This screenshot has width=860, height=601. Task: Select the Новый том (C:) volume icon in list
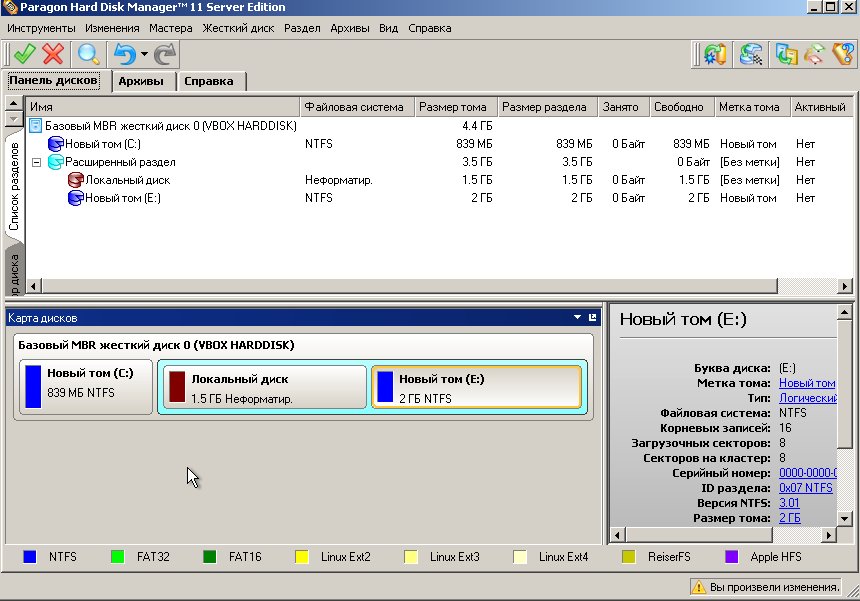click(56, 144)
